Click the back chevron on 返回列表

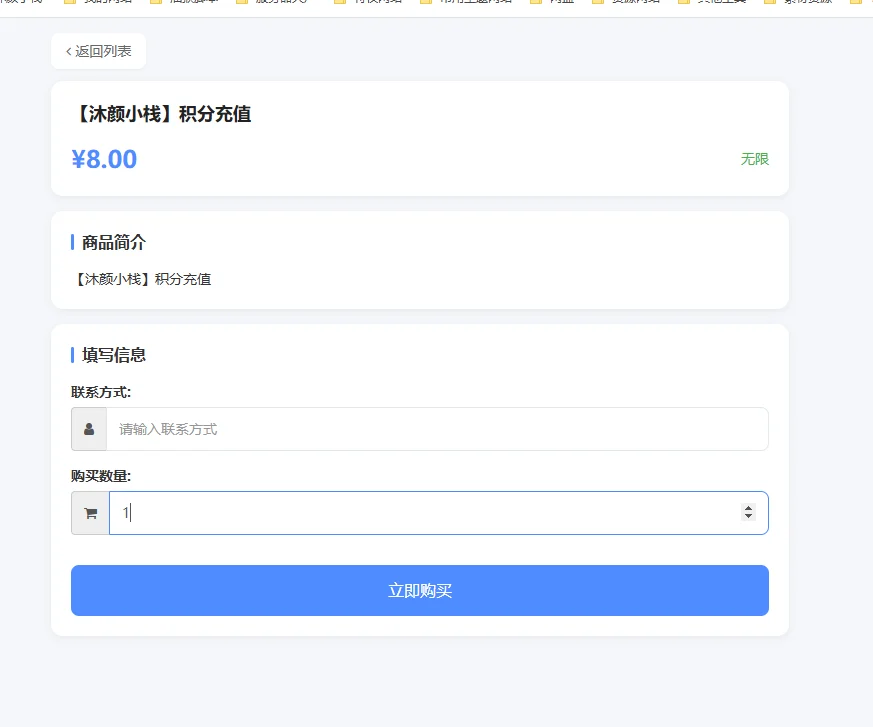click(66, 50)
